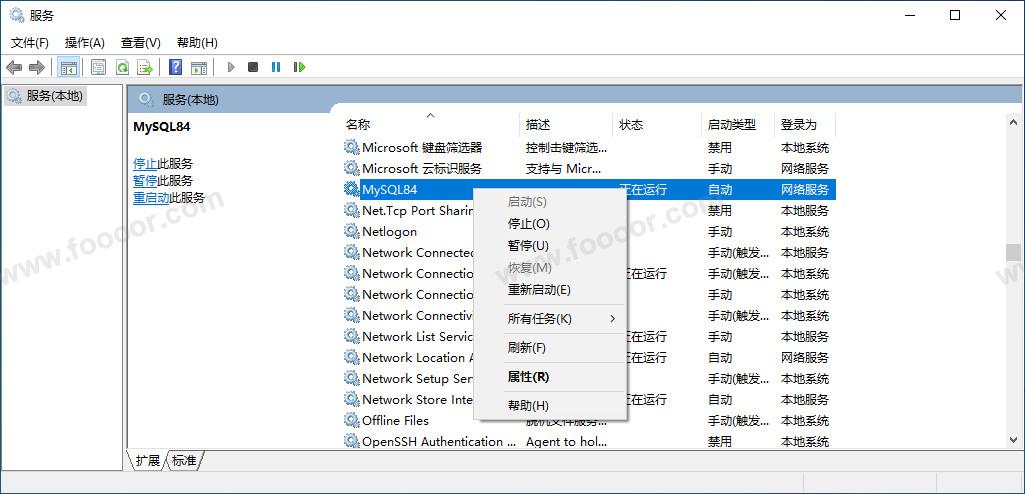The width and height of the screenshot is (1025, 494).
Task: Open Help via blue question-mark icon
Action: (176, 67)
